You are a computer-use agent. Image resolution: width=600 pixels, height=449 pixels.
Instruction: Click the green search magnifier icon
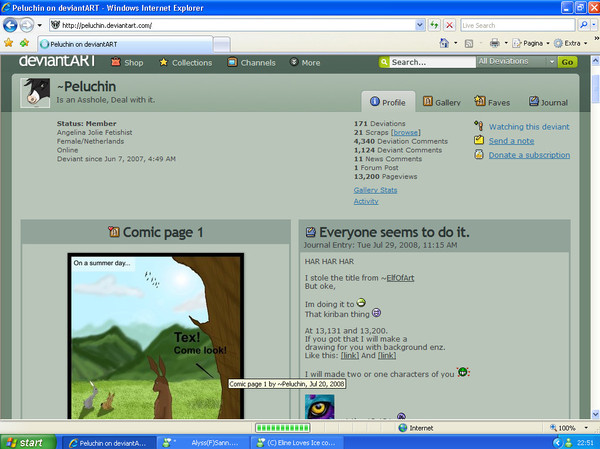tap(384, 62)
